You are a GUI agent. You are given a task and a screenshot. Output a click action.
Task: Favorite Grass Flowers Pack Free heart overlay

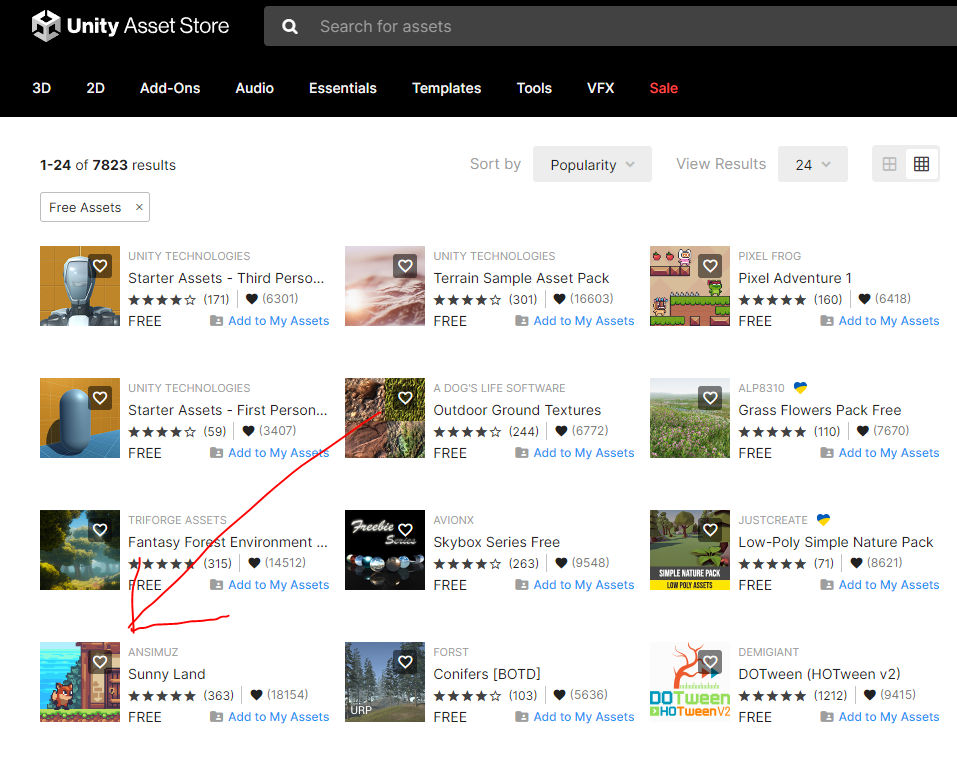710,398
